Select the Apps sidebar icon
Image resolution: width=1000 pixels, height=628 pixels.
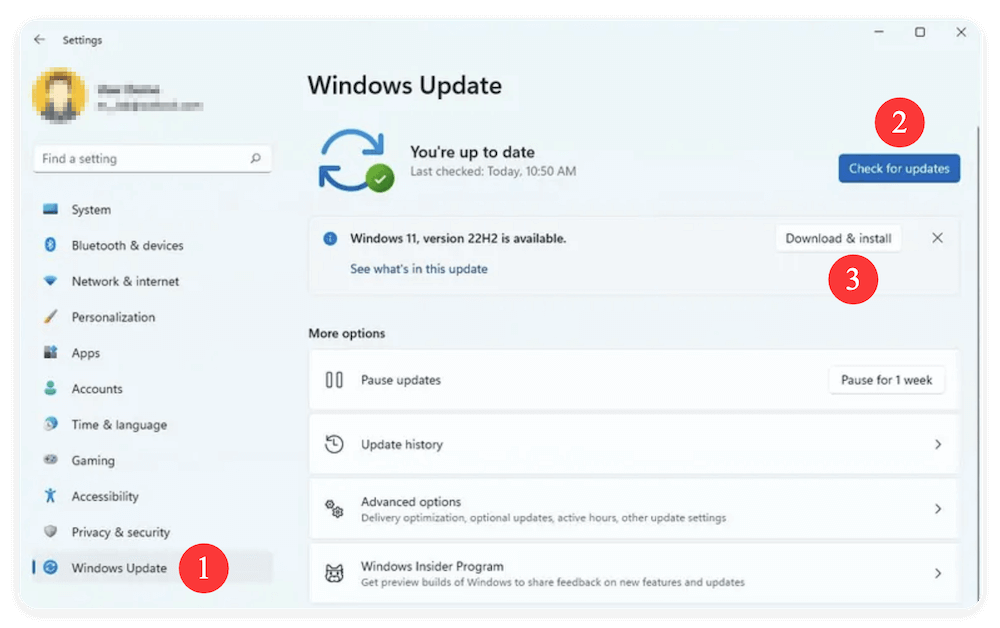pos(52,353)
